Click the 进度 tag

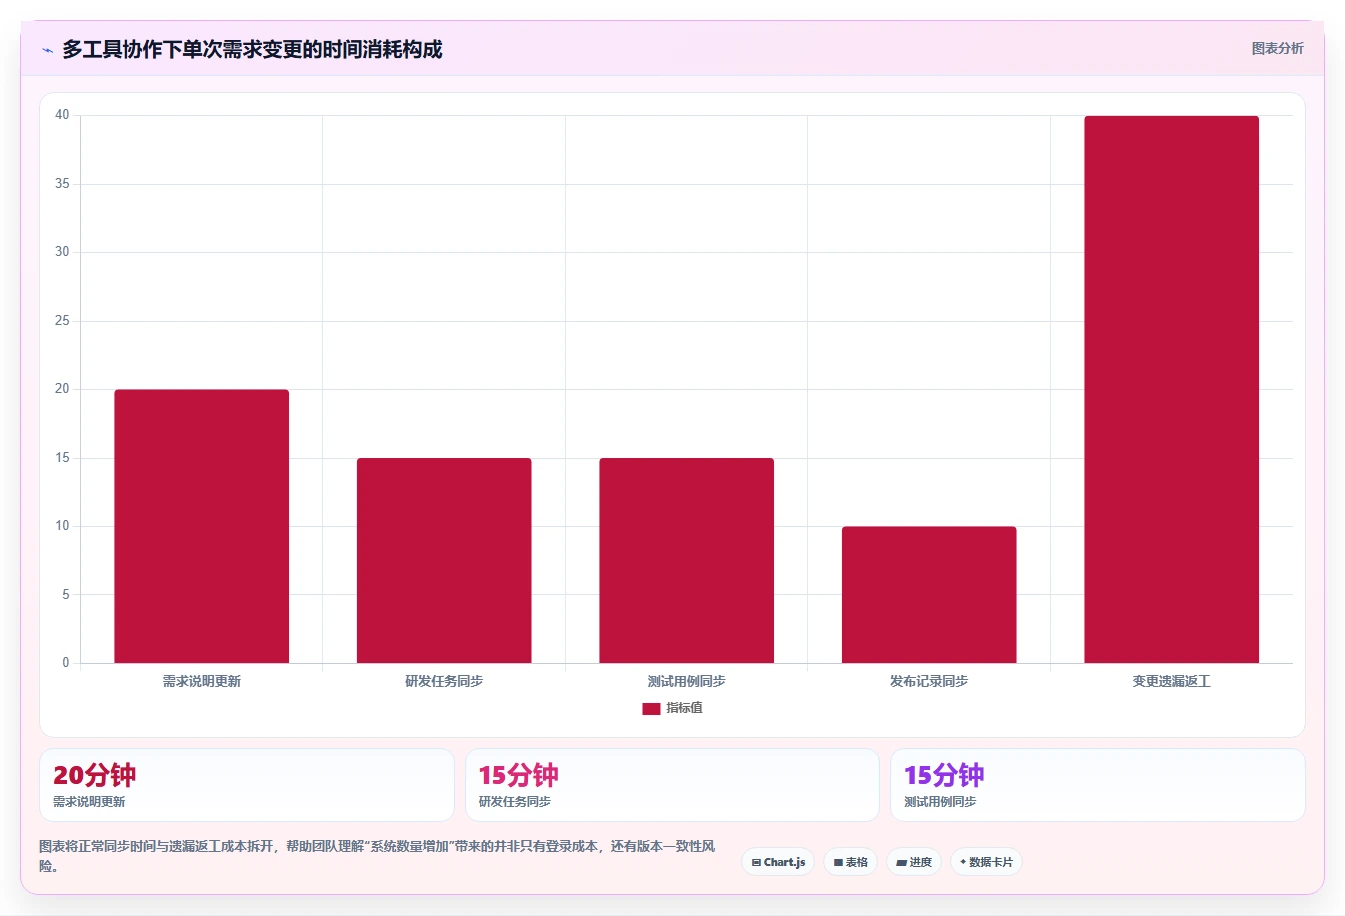(x=914, y=862)
